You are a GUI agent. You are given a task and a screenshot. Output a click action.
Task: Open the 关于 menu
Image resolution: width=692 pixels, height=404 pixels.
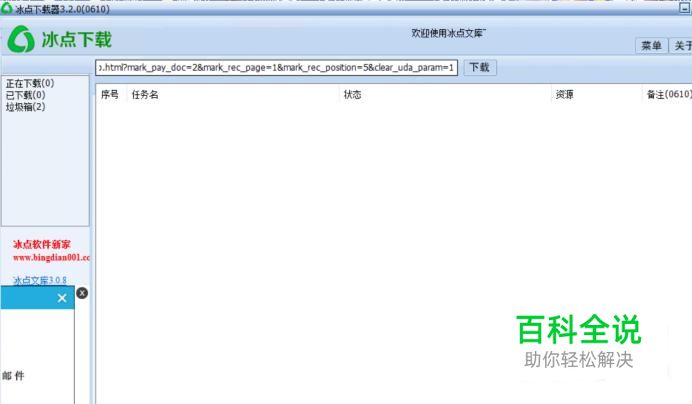(x=682, y=45)
